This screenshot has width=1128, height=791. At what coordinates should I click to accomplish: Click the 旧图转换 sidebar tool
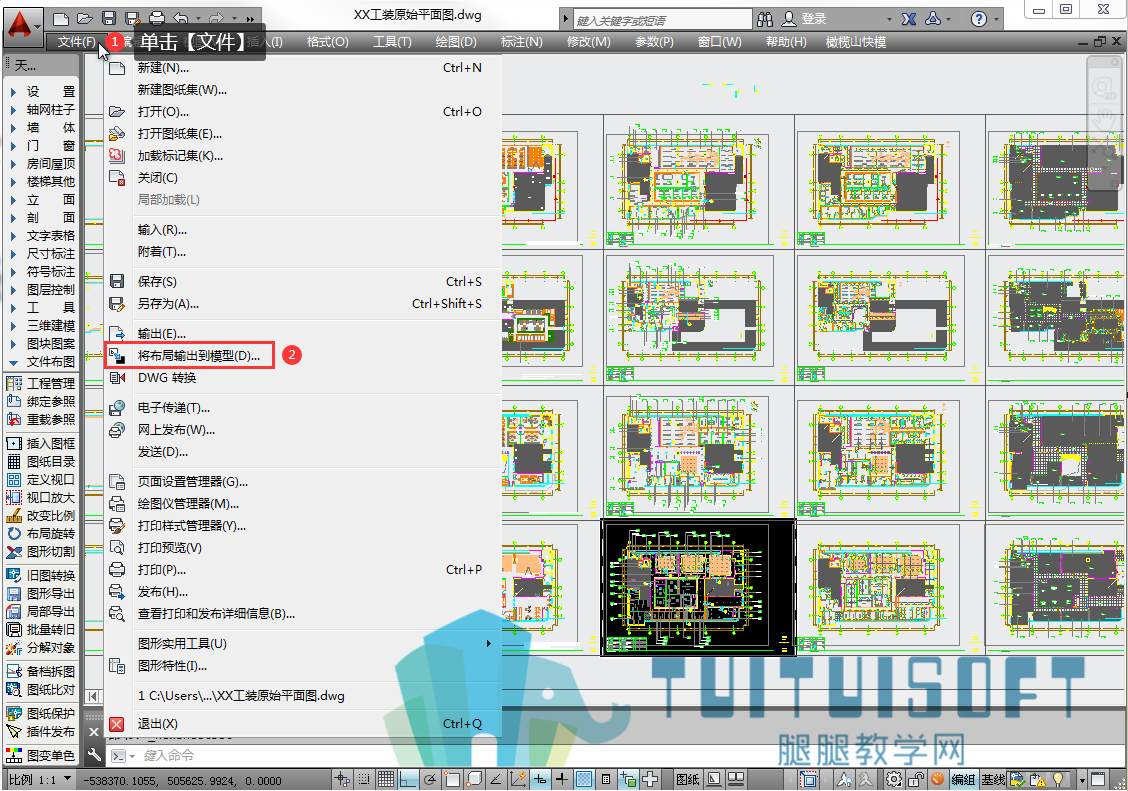click(41, 575)
